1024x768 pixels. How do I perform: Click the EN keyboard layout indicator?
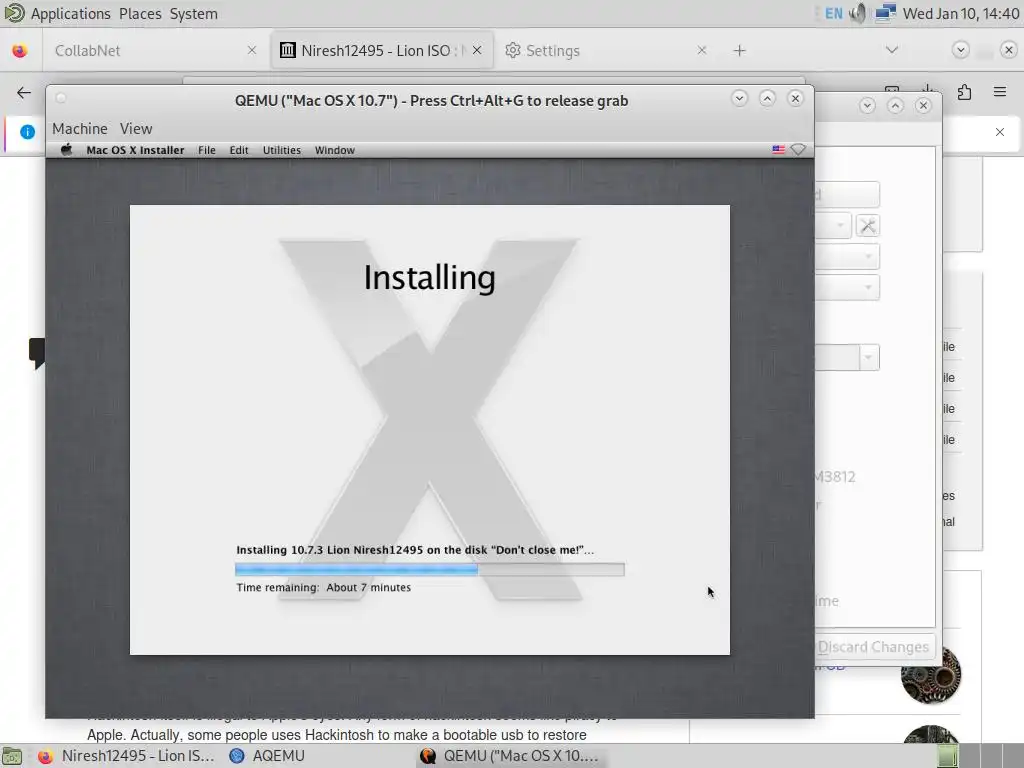(834, 13)
